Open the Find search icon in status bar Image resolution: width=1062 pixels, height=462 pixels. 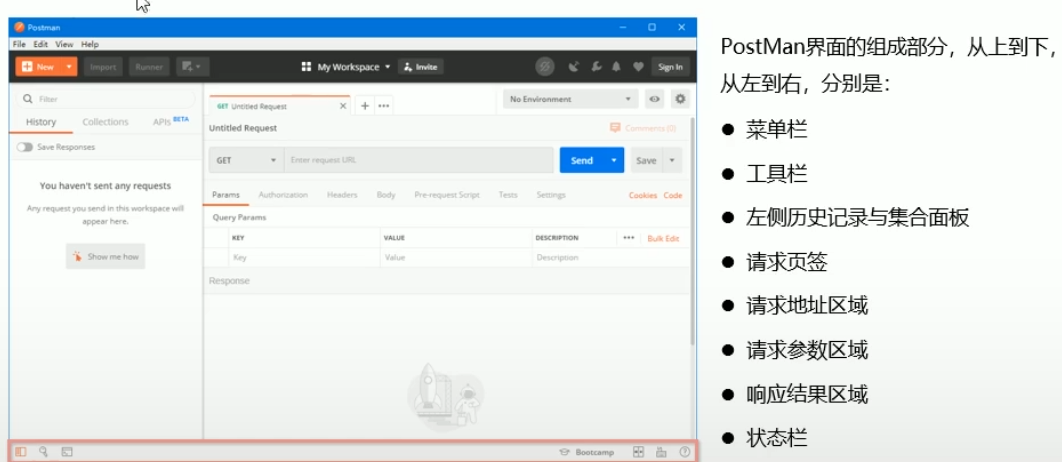coord(43,451)
